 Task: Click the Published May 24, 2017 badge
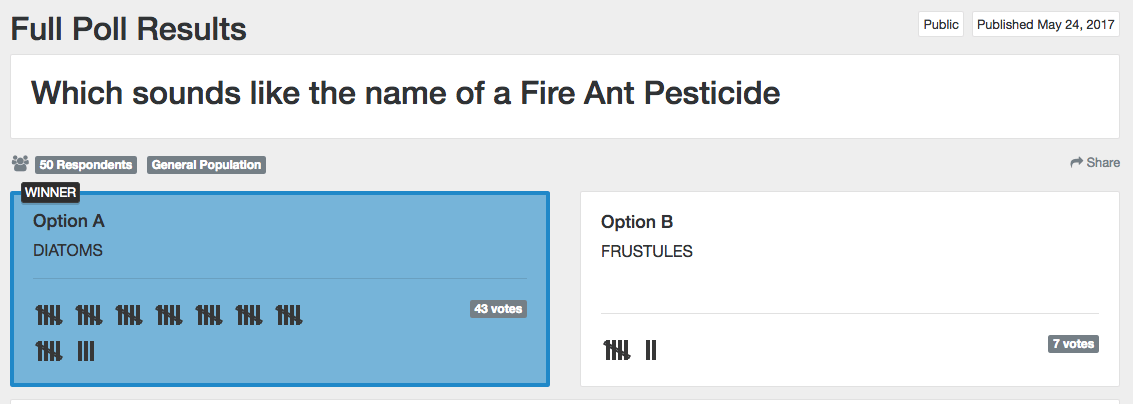1046,25
